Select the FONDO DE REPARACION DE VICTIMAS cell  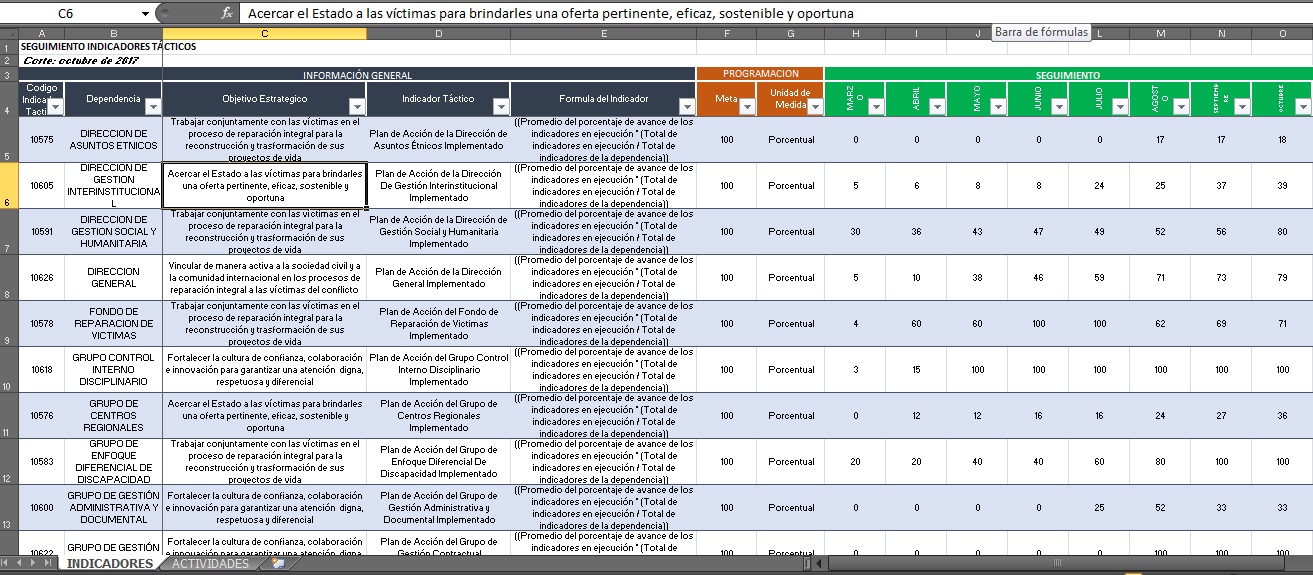[x=113, y=323]
